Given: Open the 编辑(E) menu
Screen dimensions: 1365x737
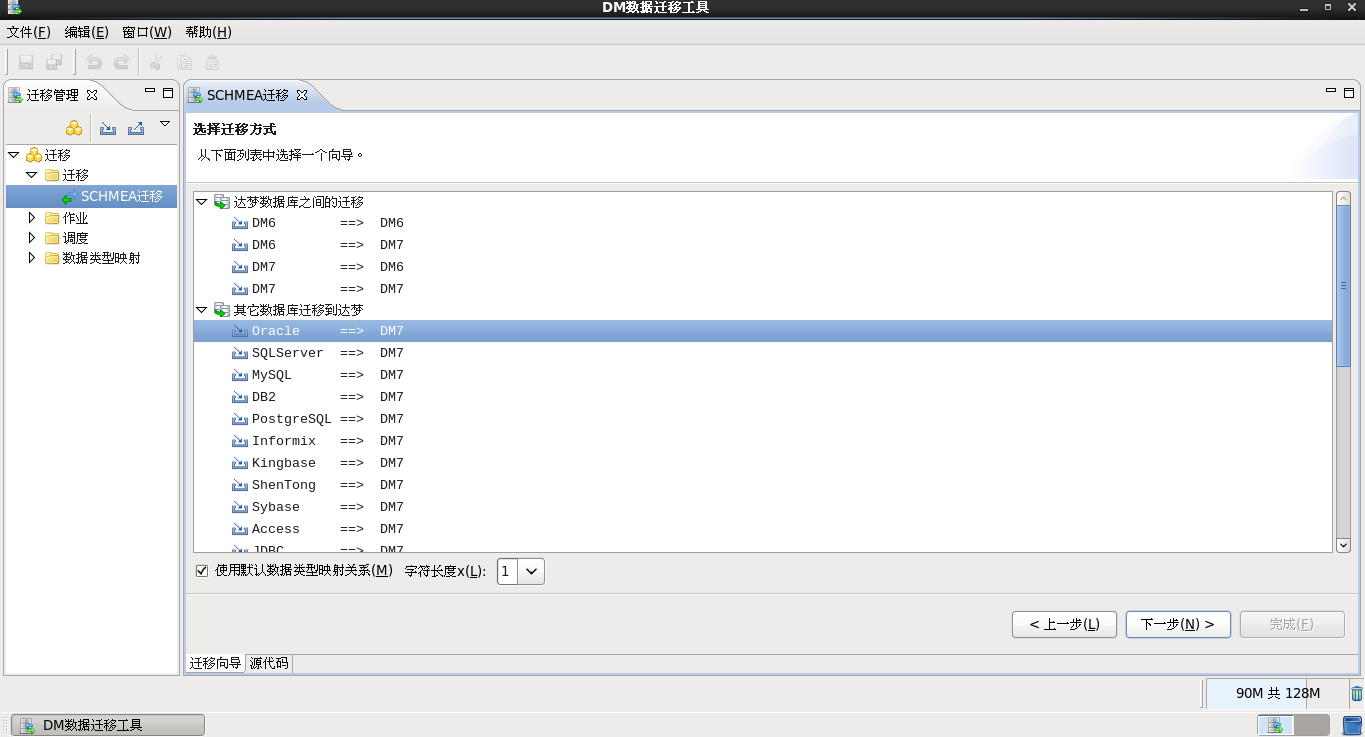Looking at the screenshot, I should tap(86, 32).
